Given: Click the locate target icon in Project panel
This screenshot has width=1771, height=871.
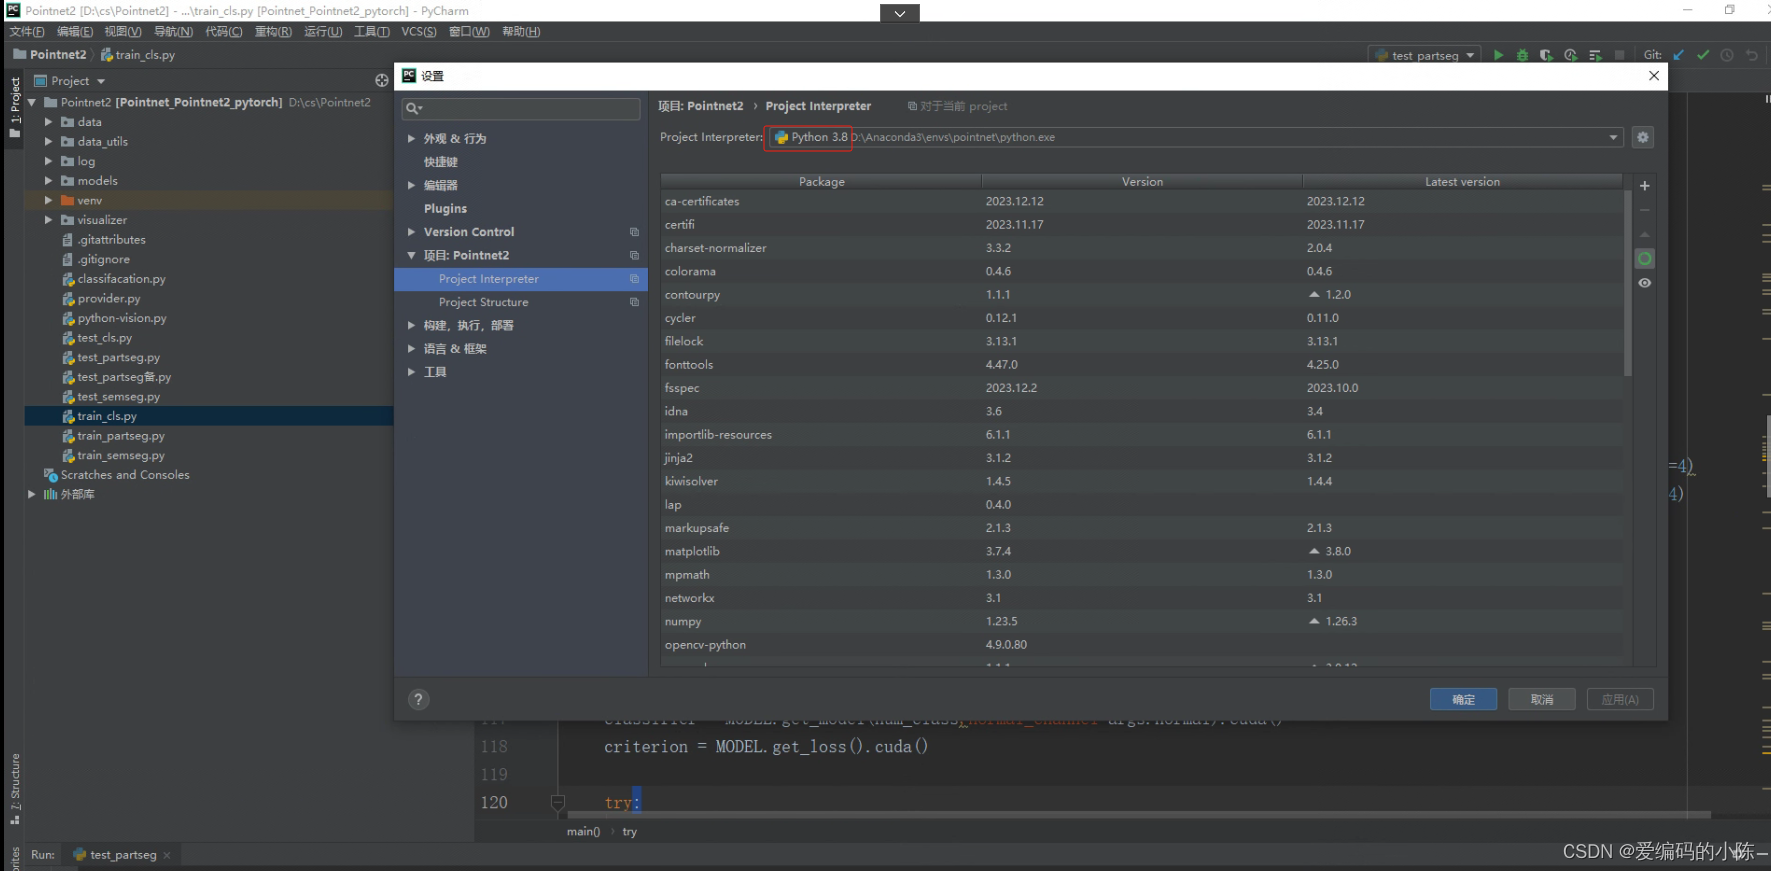Looking at the screenshot, I should pos(382,81).
